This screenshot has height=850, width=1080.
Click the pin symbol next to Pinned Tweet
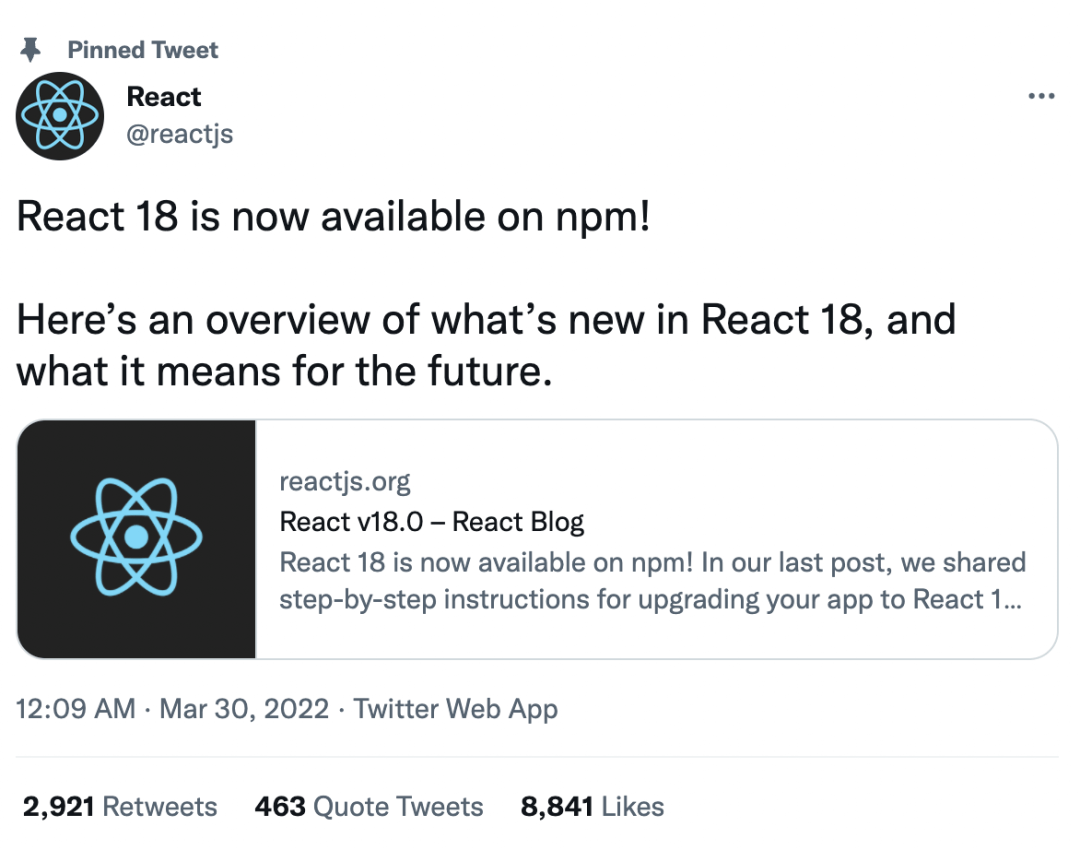tap(32, 49)
